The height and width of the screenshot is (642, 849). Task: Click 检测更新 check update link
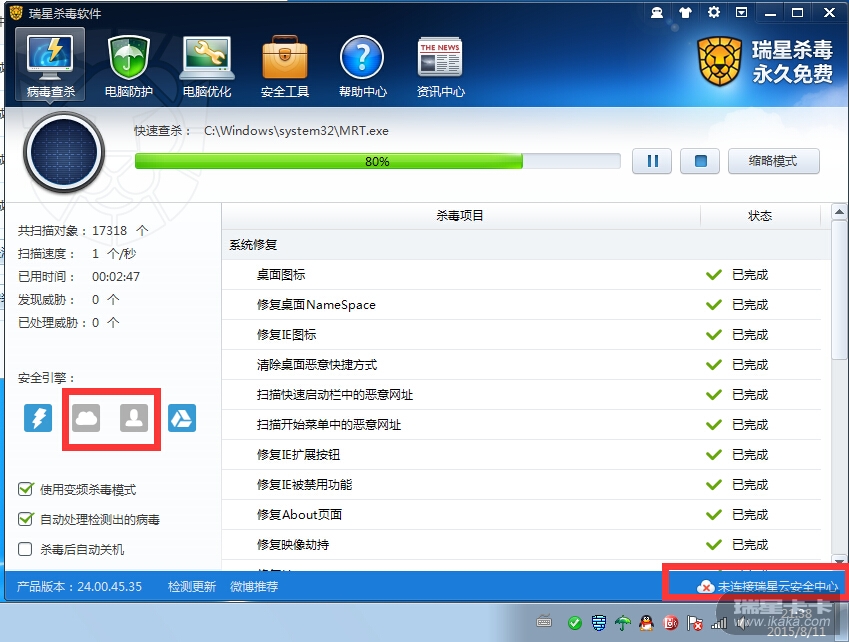pos(192,586)
